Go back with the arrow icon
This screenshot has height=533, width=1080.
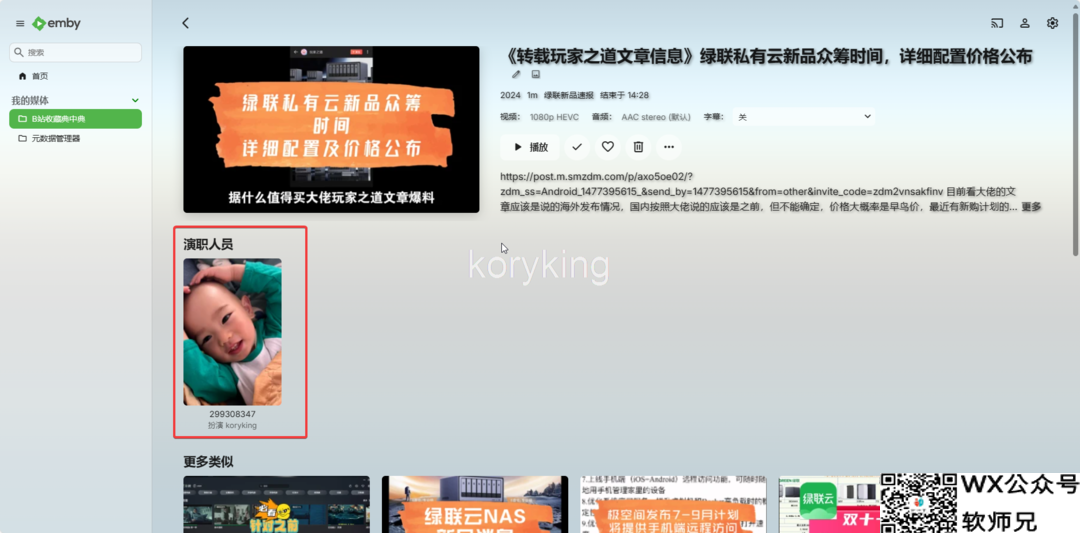coord(185,23)
